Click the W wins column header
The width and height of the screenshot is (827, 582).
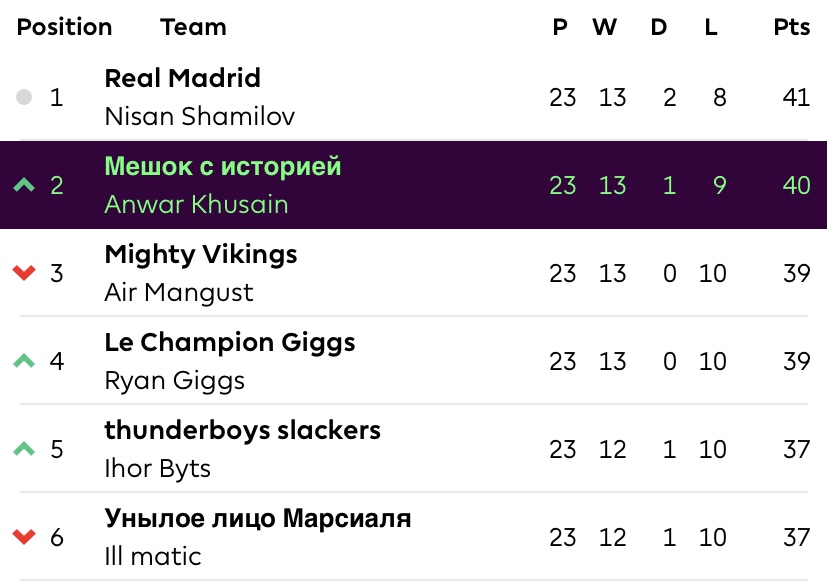point(604,27)
